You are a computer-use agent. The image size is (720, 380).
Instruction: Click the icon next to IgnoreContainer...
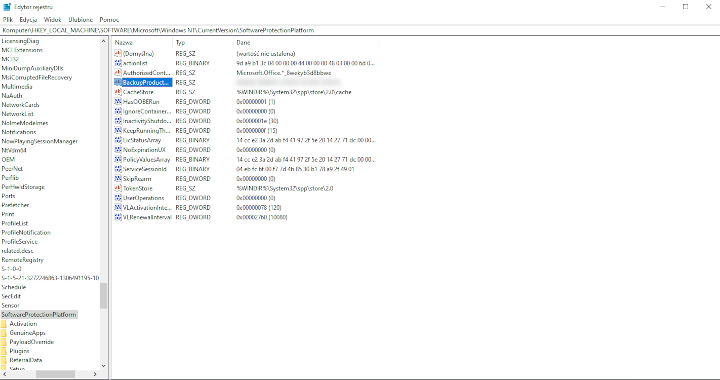point(118,112)
